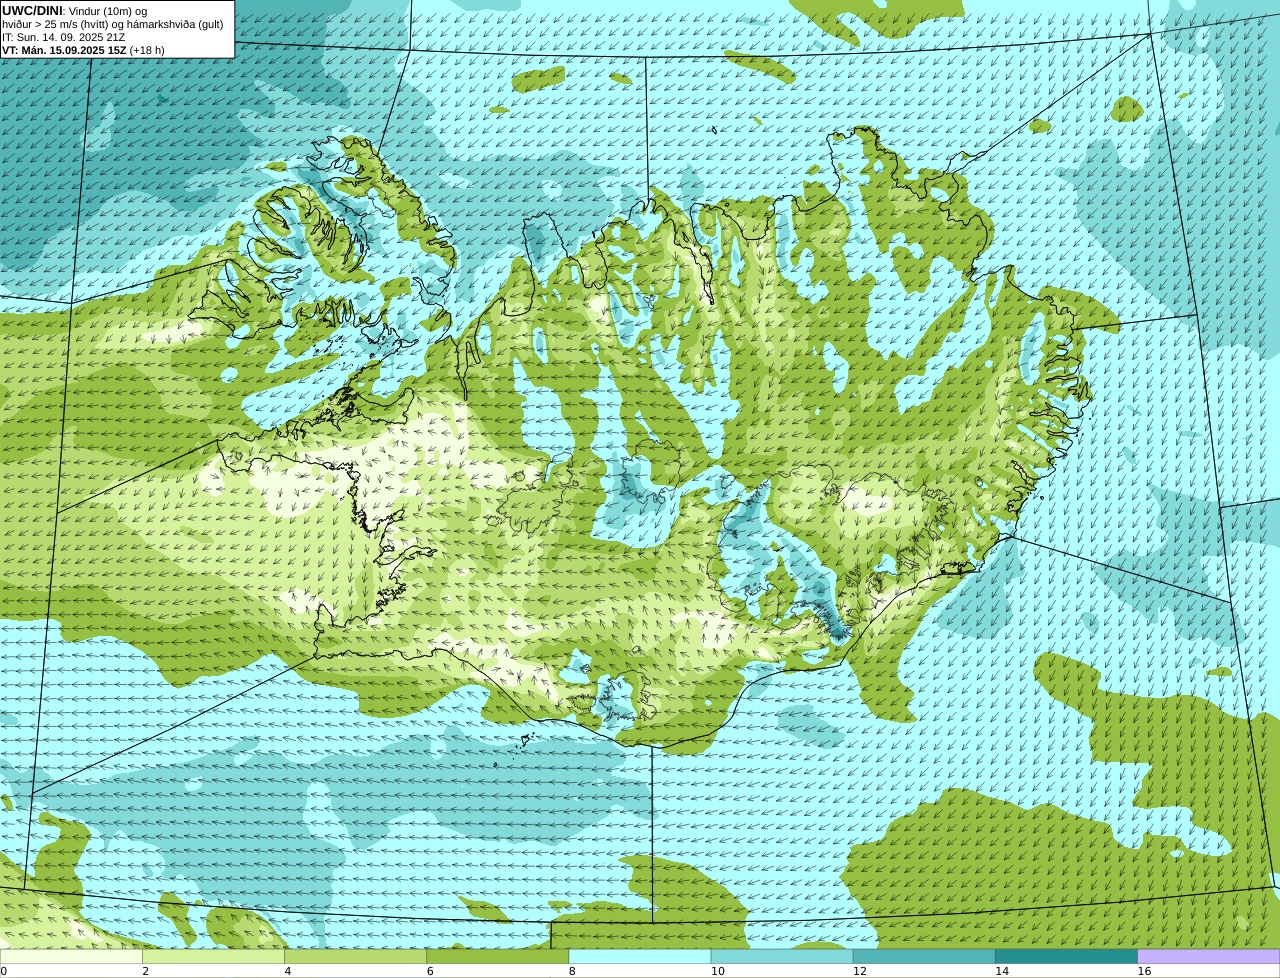Click the 4–6 m/s green legend swatch

point(355,957)
